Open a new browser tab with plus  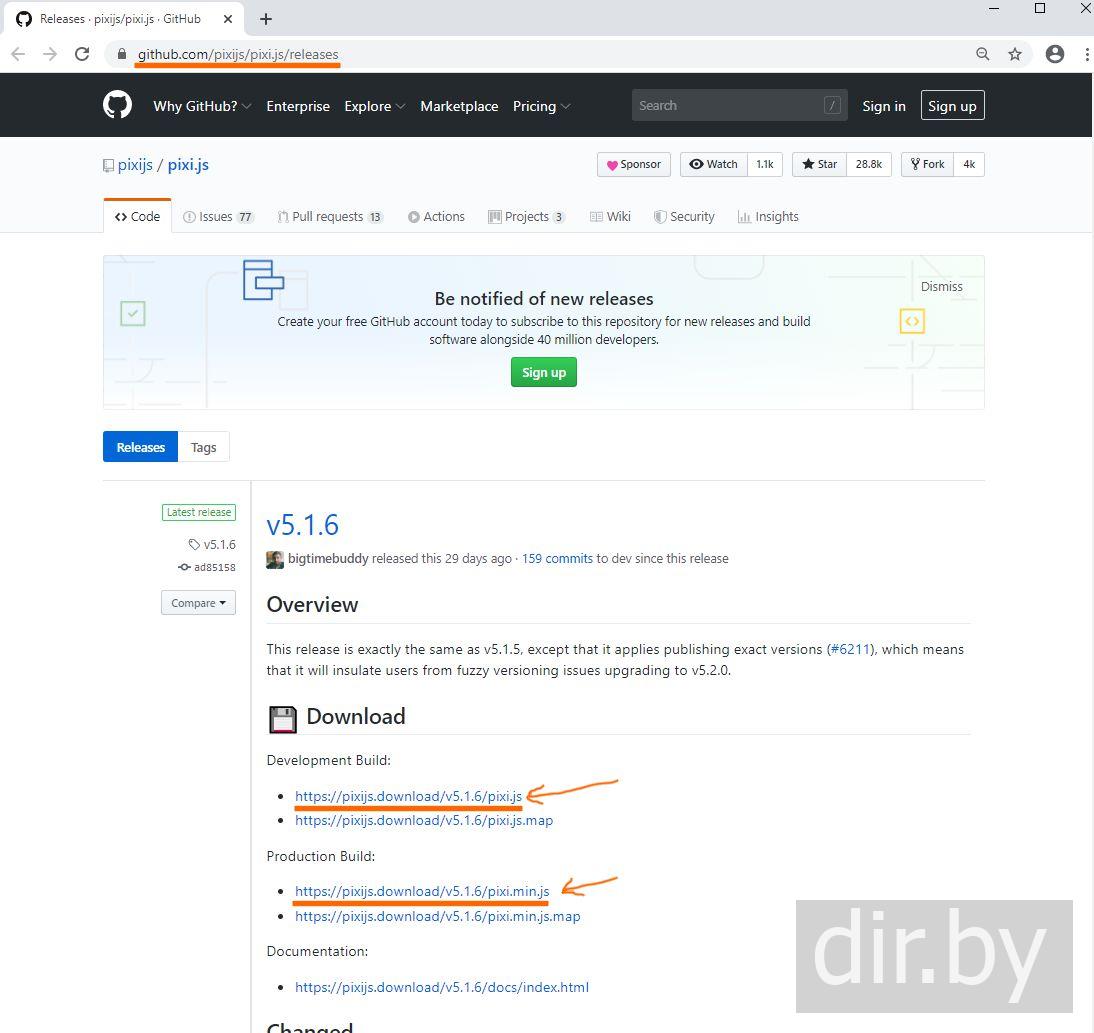coord(266,19)
